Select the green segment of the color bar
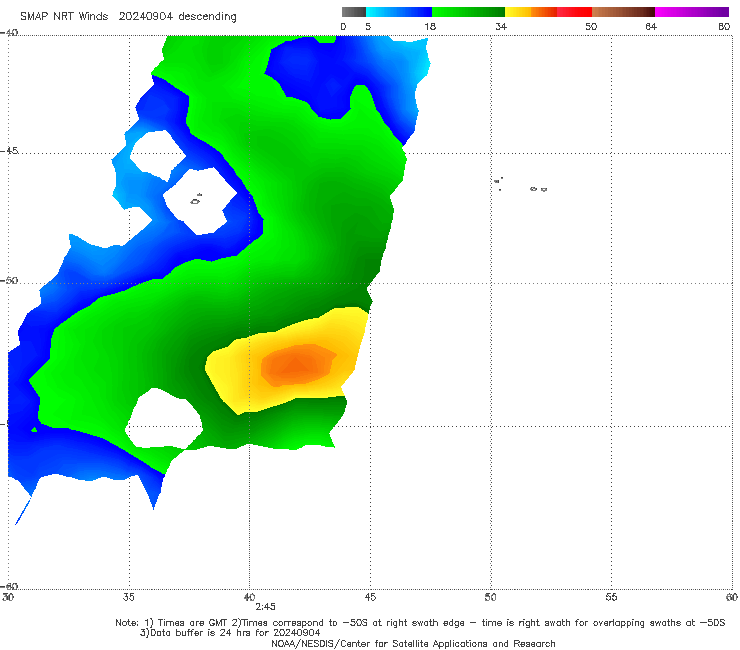The image size is (740, 650). pyautogui.click(x=468, y=12)
